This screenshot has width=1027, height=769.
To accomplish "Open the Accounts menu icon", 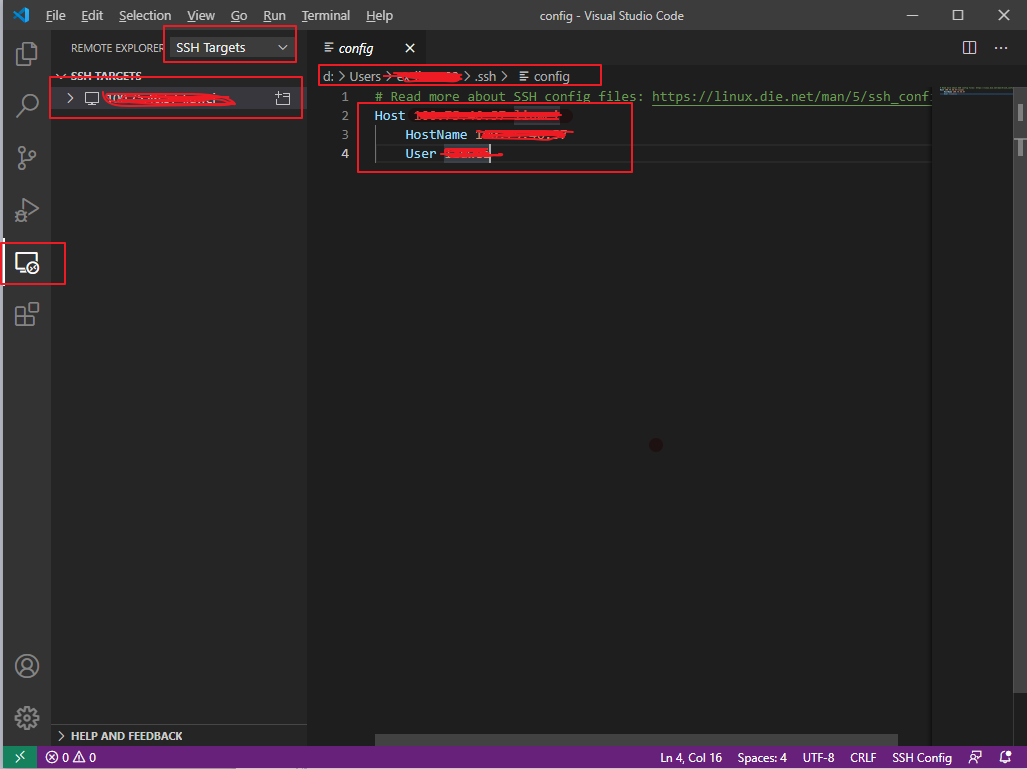I will [27, 666].
